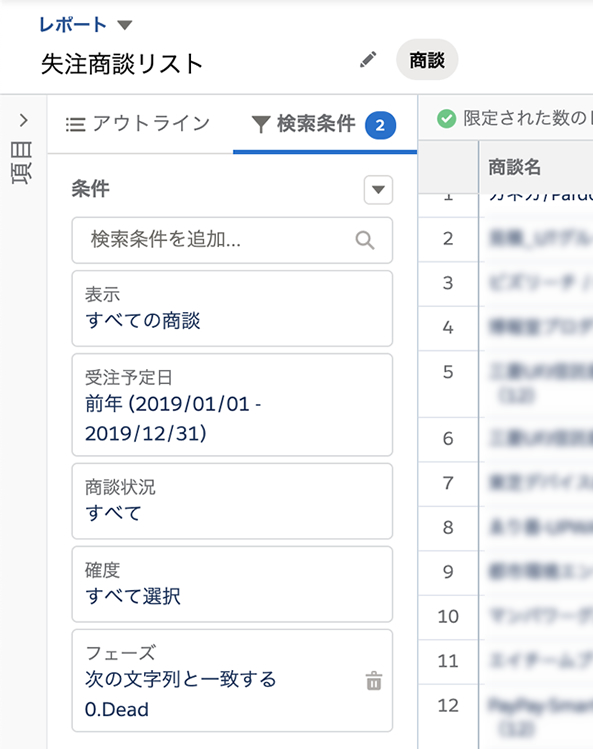This screenshot has width=593, height=749.
Task: Select row number 10
Action: pyautogui.click(x=448, y=616)
